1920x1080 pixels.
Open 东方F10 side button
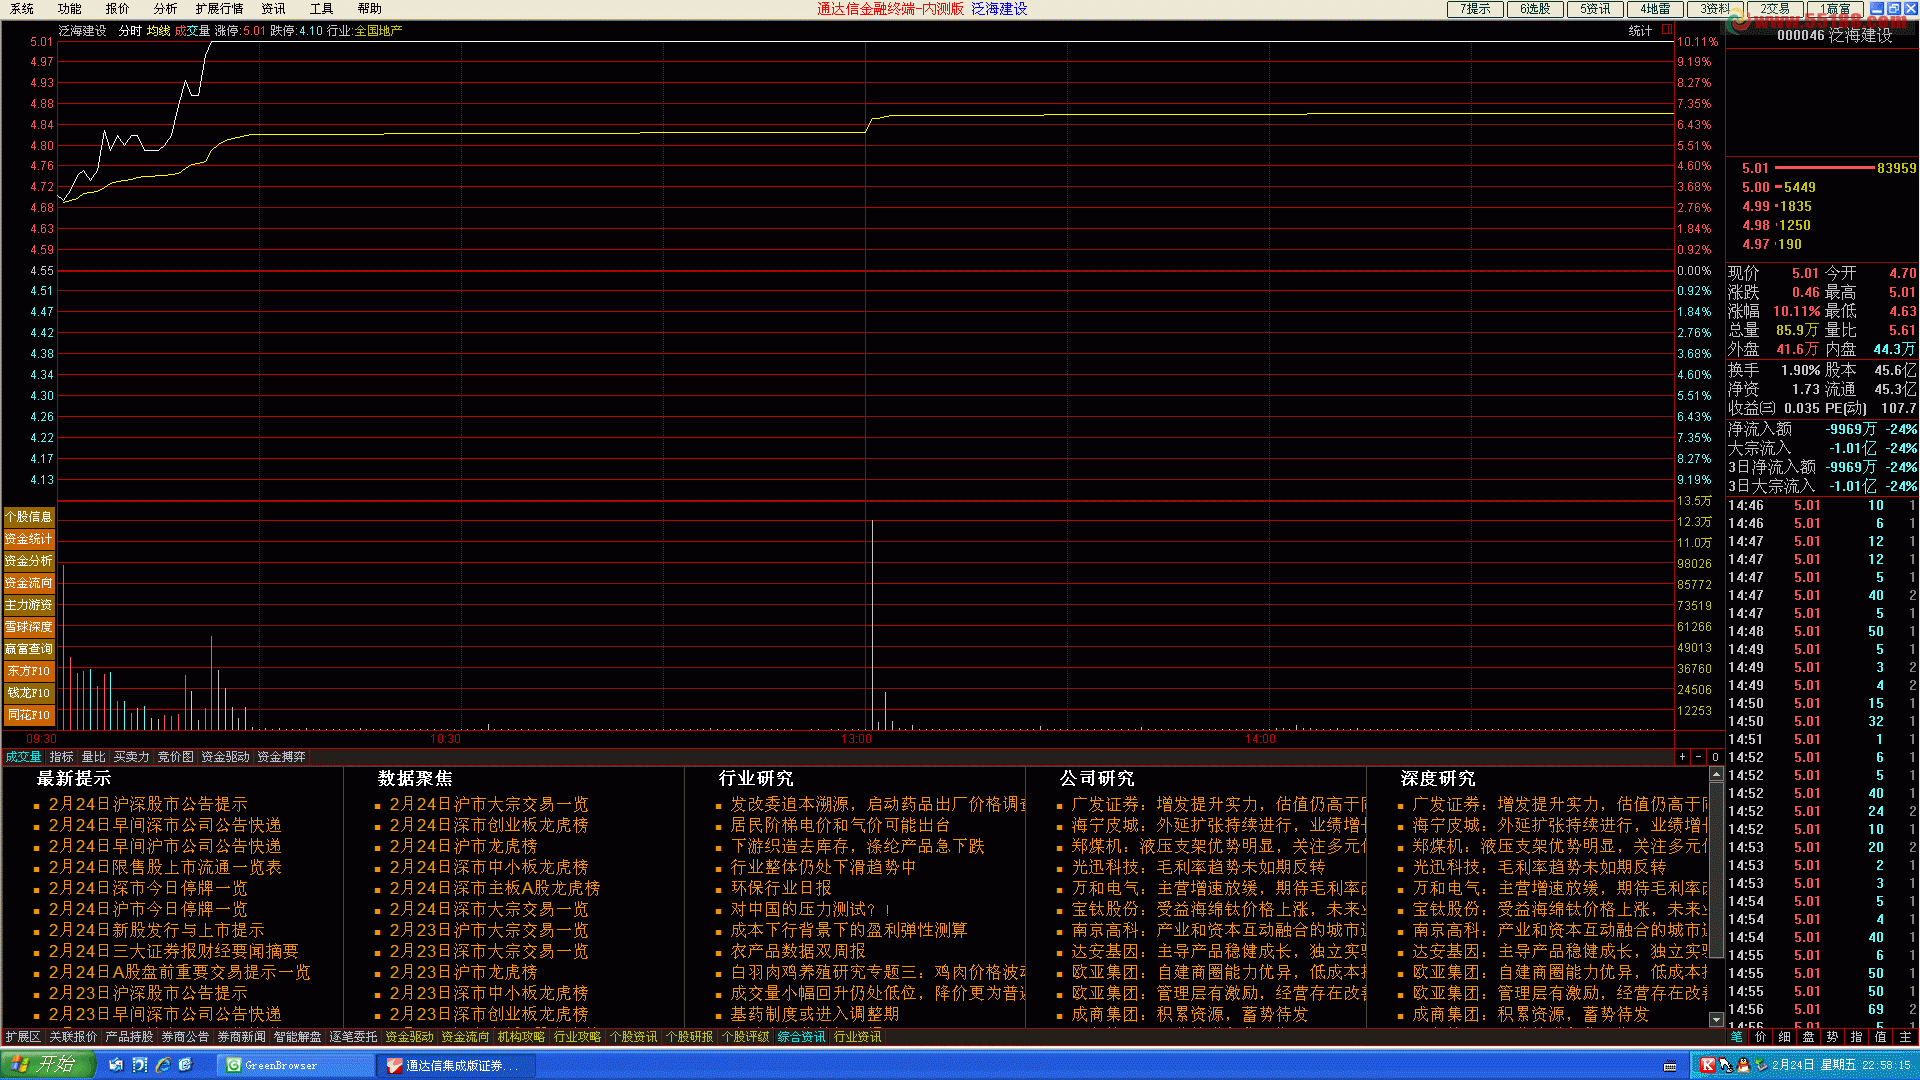coord(29,671)
